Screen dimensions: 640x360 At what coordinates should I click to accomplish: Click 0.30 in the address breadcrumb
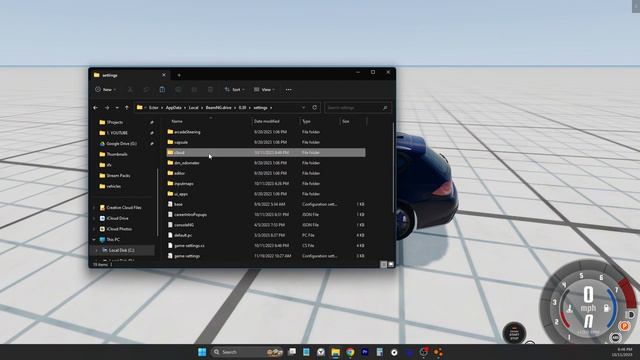tap(242, 108)
